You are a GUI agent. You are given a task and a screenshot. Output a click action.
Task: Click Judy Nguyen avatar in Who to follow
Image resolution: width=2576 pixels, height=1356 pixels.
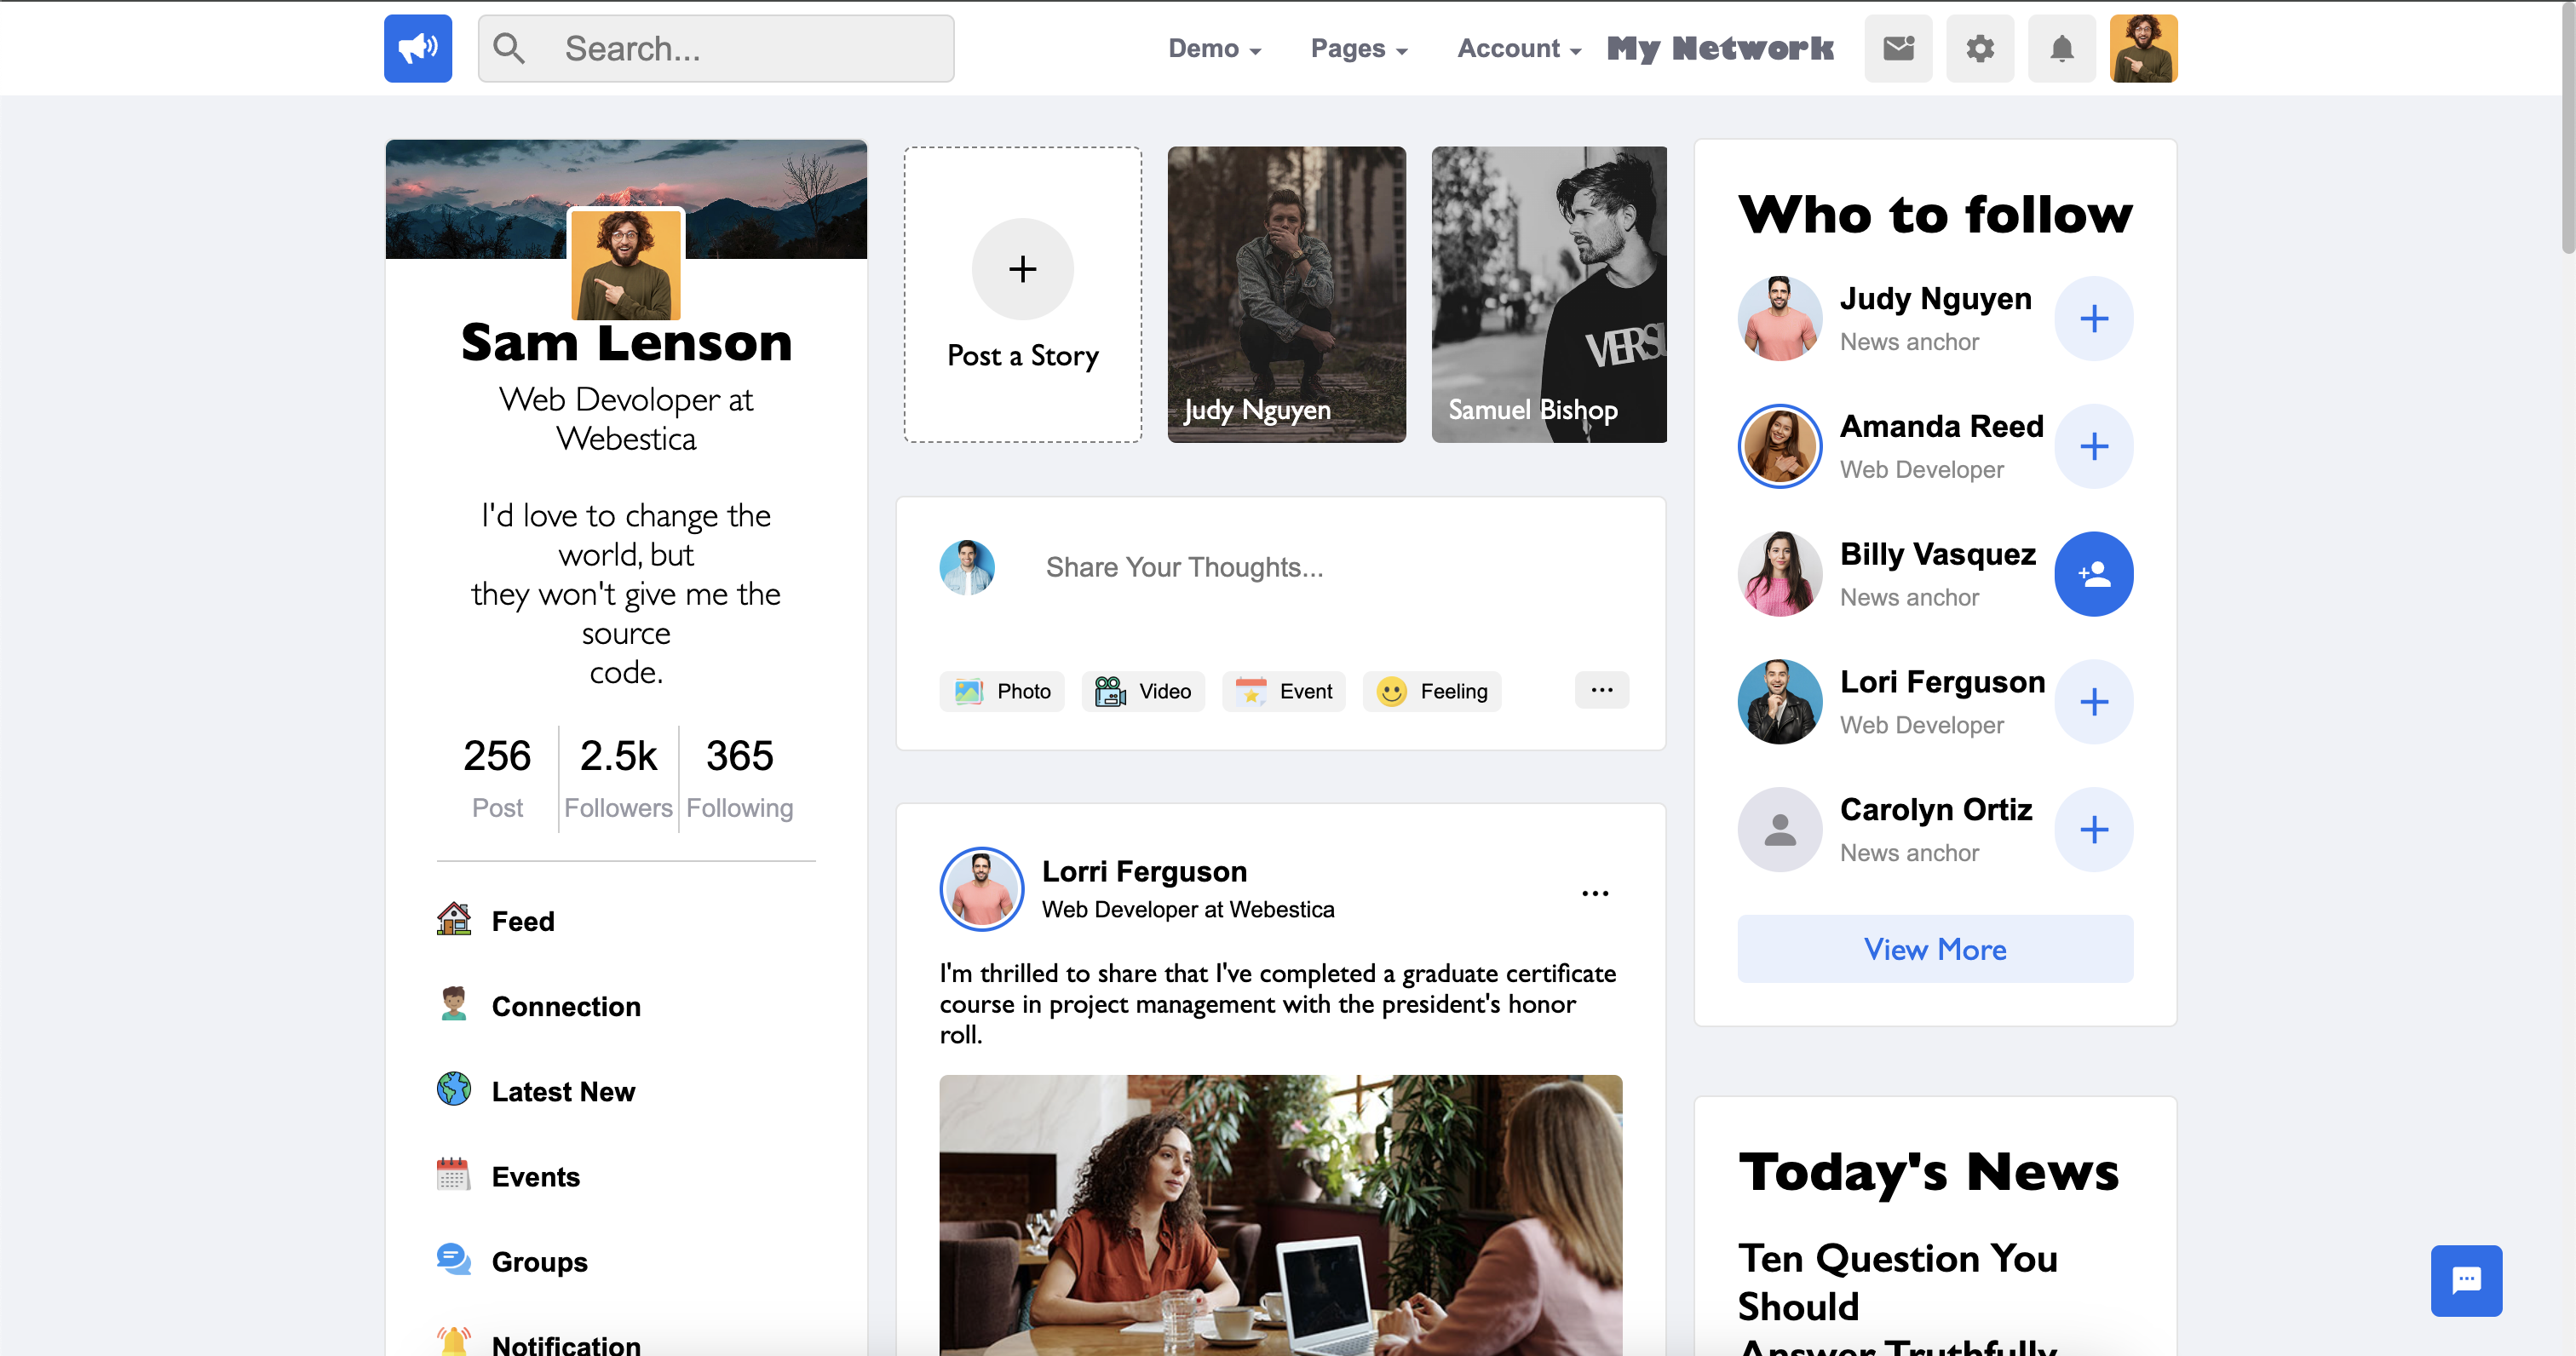click(1780, 319)
